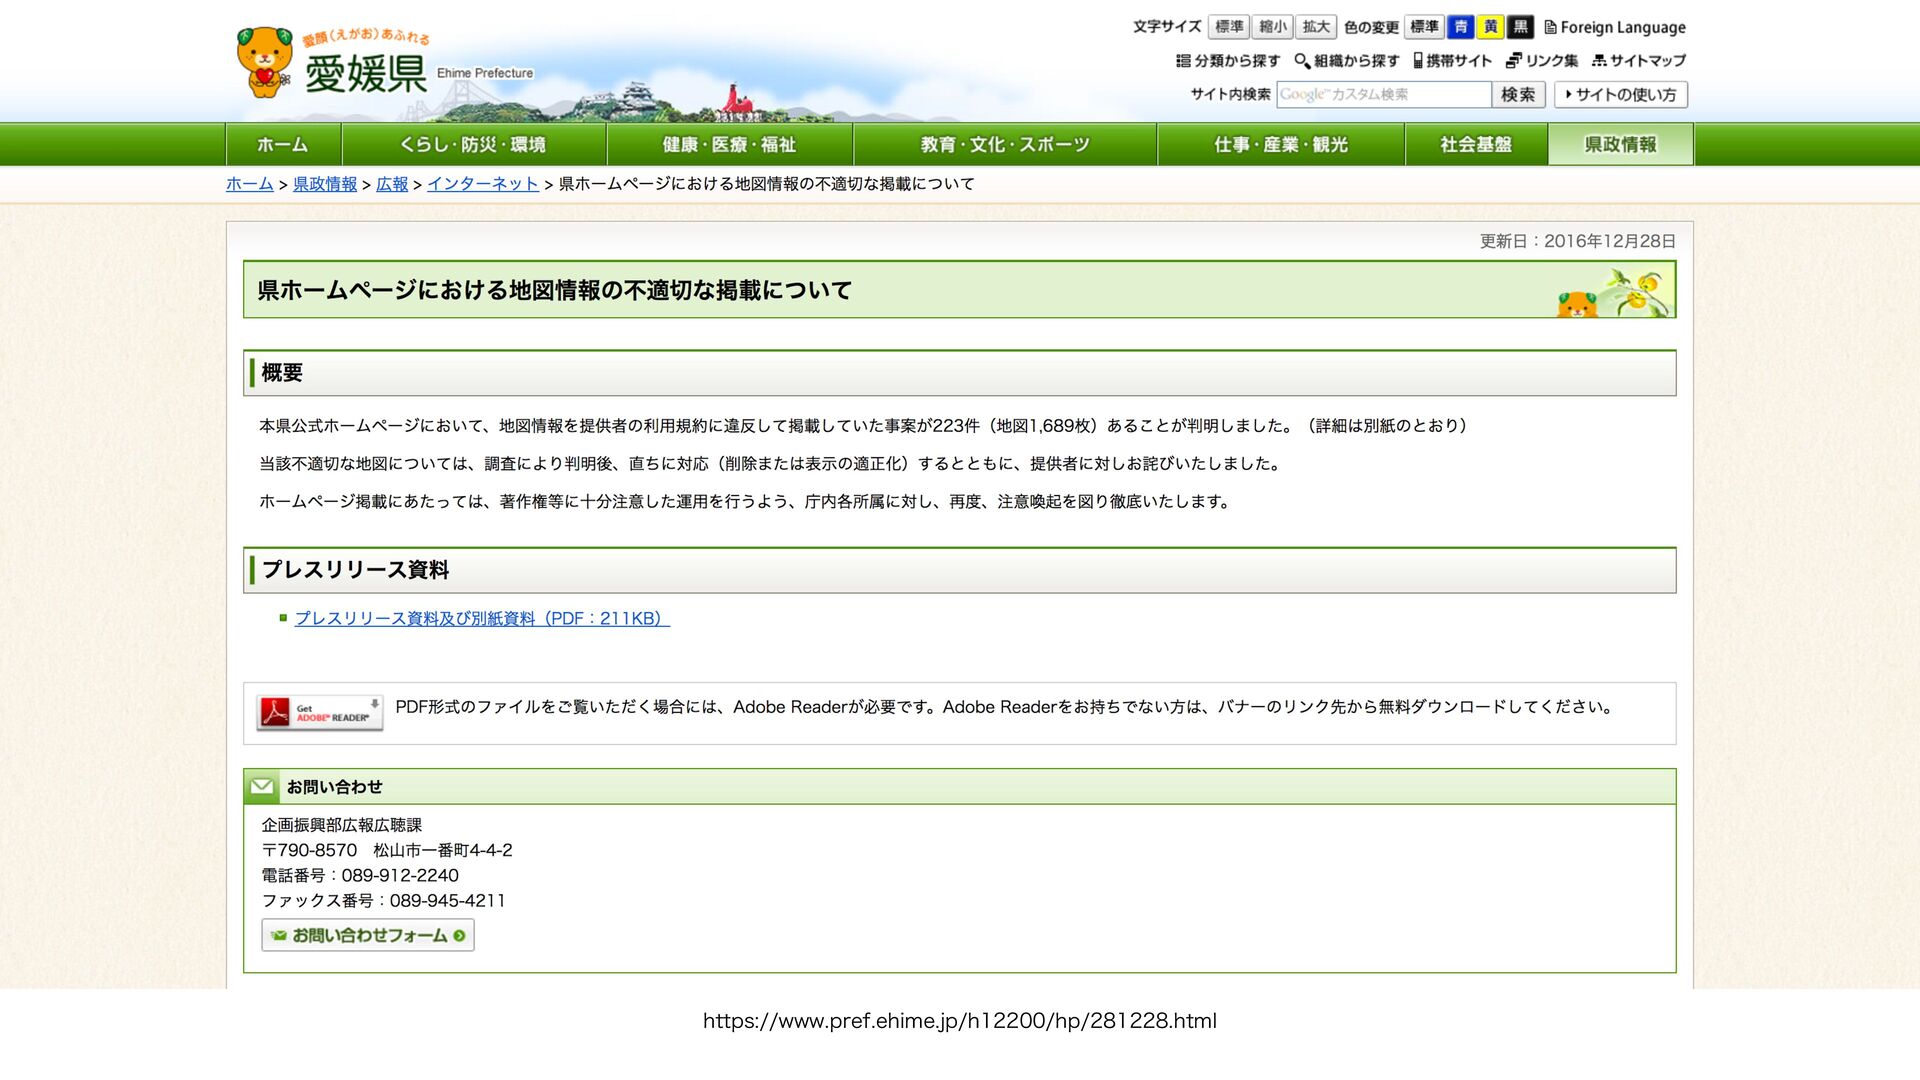Open the 県政情報 navigation tab
Screen dimensions: 1920x1080
(x=1620, y=144)
